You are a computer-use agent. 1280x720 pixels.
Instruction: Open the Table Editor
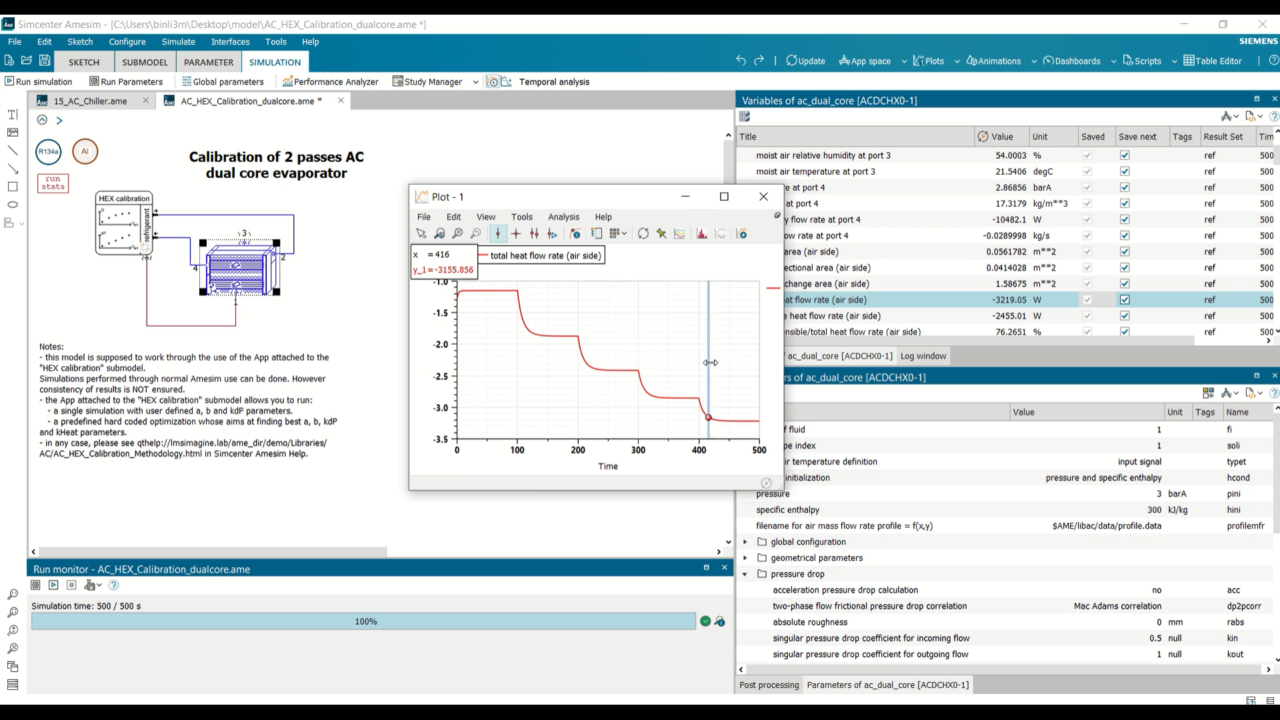(1213, 61)
